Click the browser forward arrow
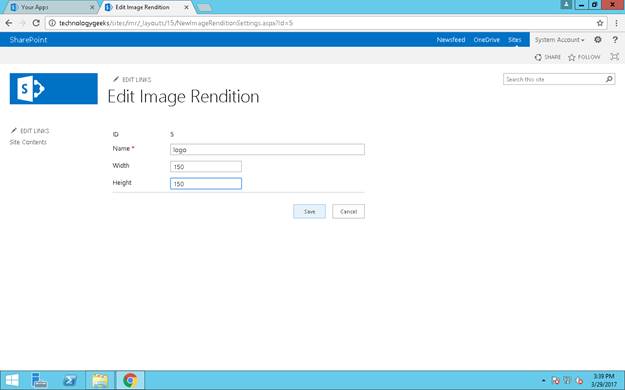 point(22,23)
